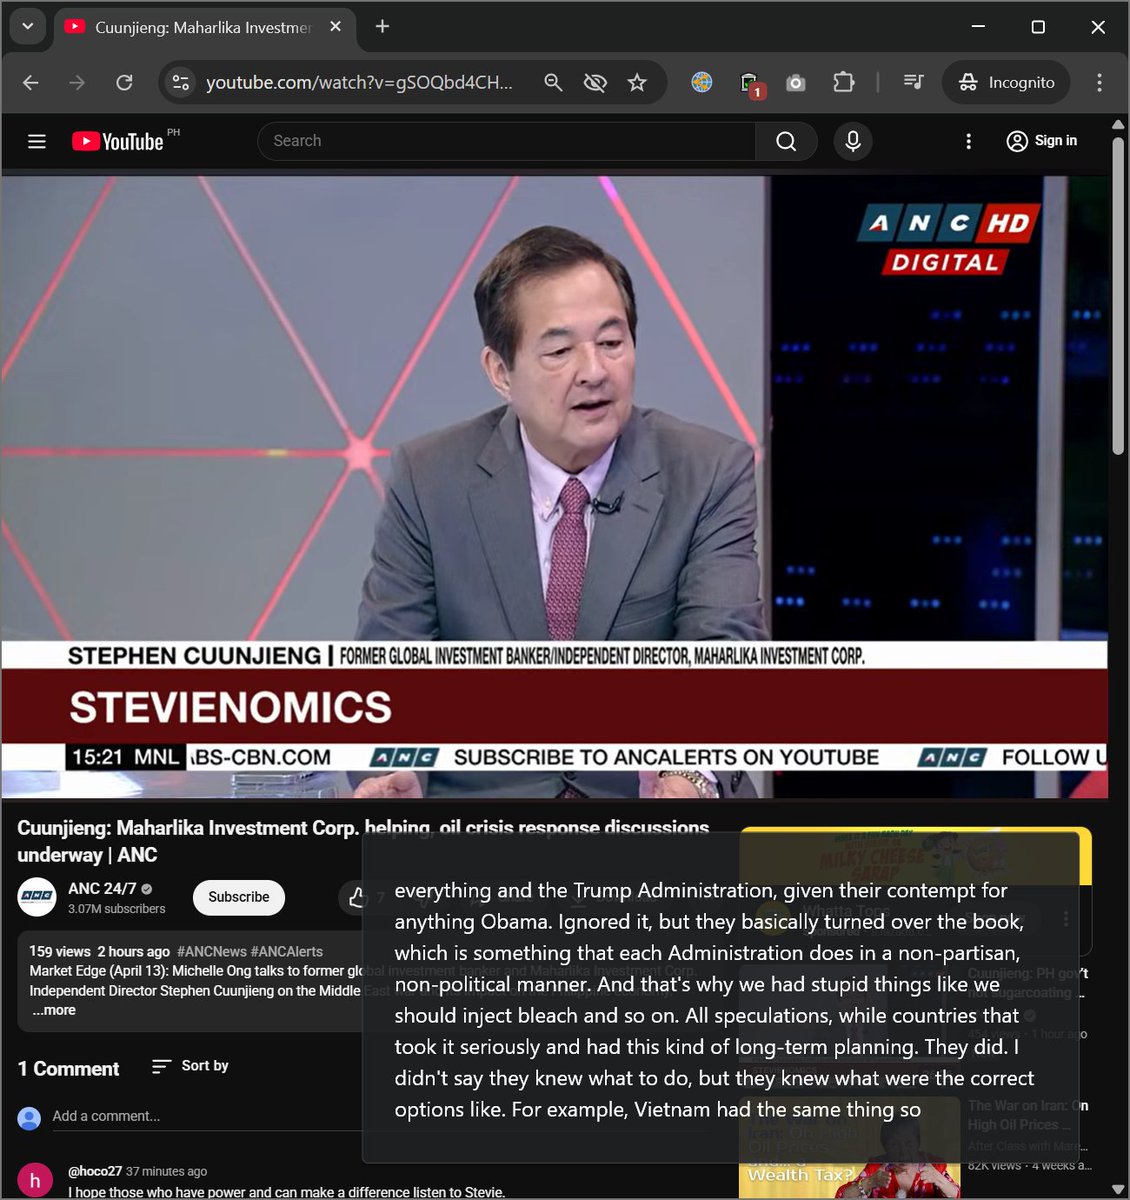Subscribe to ANC 24/7
Viewport: 1130px width, 1200px height.
[239, 897]
